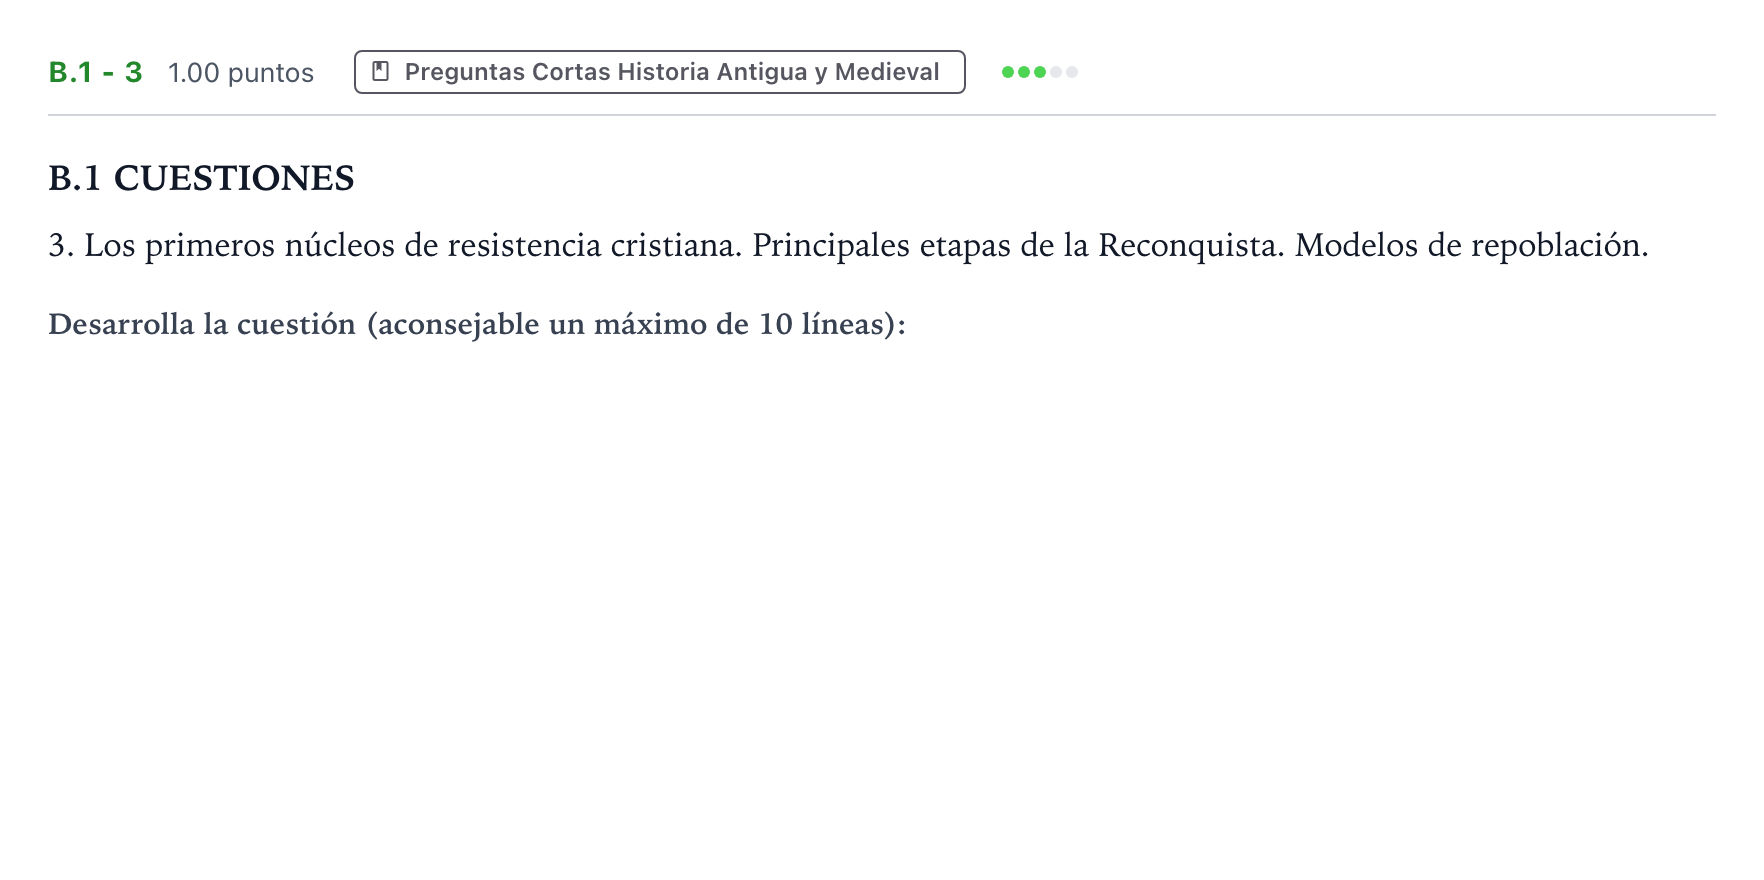This screenshot has height=880, width=1764.
Task: Click the B.1 CUESTIONES heading
Action: (x=201, y=178)
